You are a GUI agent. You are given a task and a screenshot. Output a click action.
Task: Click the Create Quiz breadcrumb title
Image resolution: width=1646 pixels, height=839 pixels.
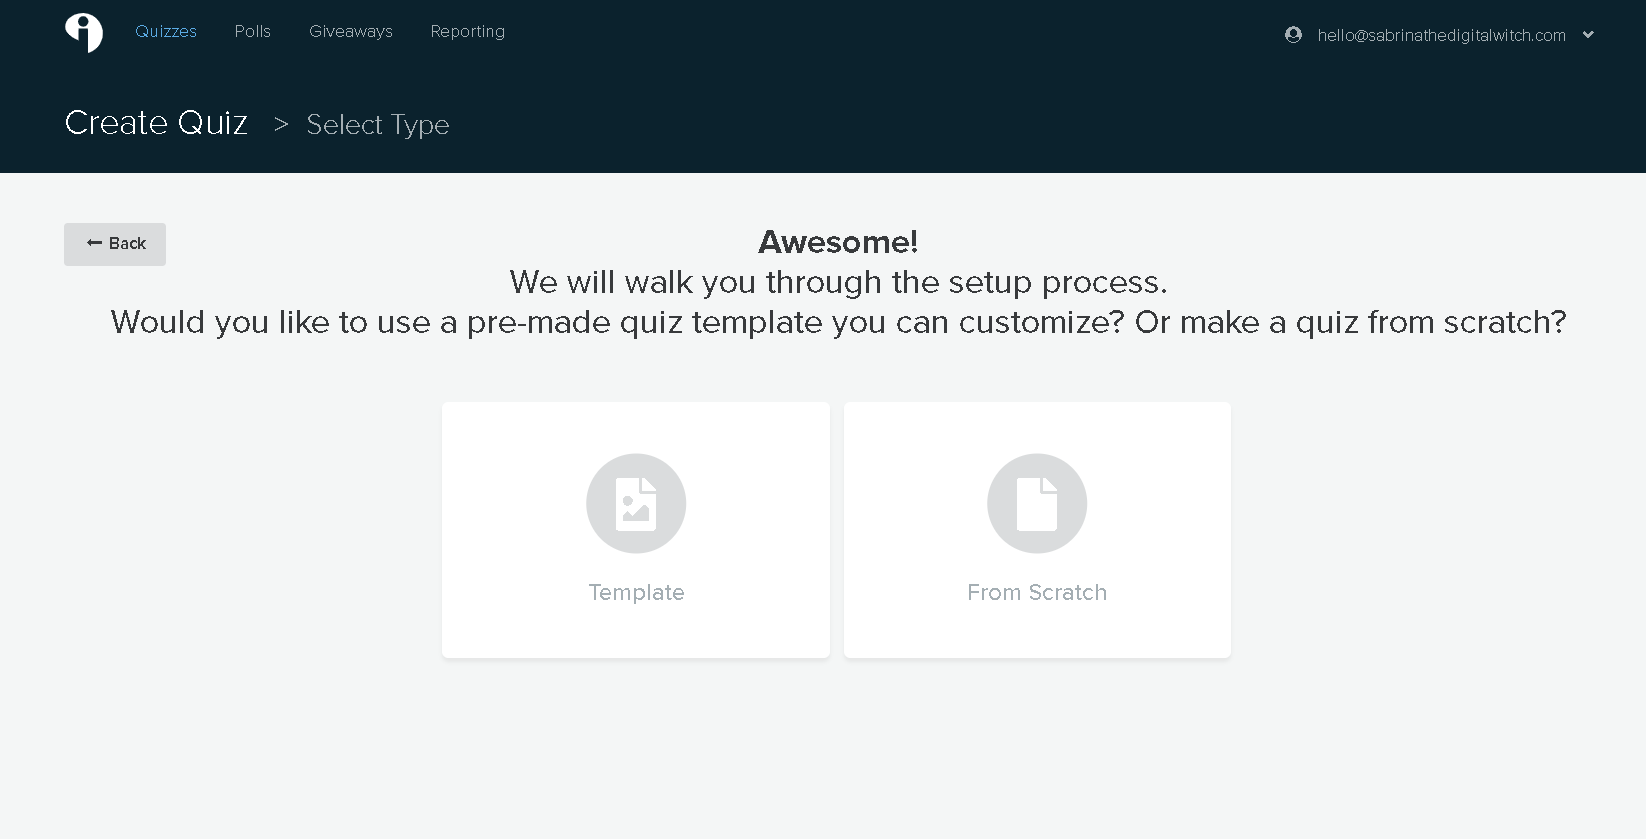156,123
